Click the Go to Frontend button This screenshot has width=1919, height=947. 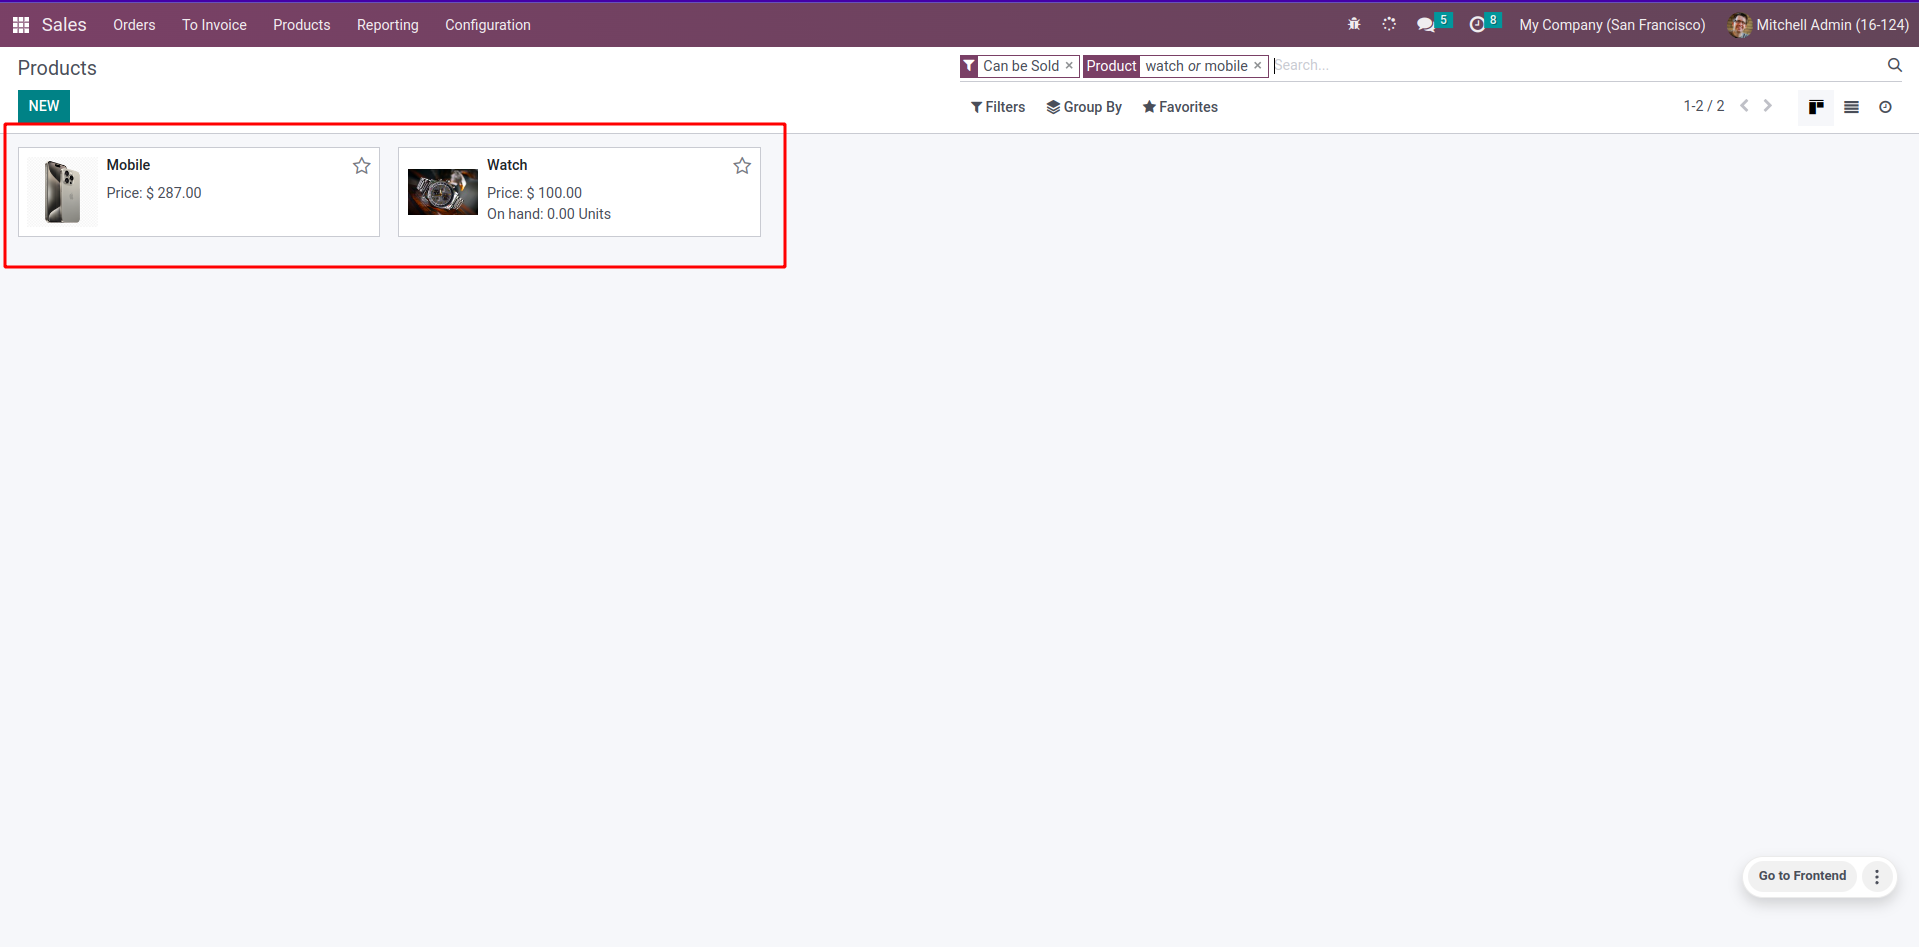1802,876
